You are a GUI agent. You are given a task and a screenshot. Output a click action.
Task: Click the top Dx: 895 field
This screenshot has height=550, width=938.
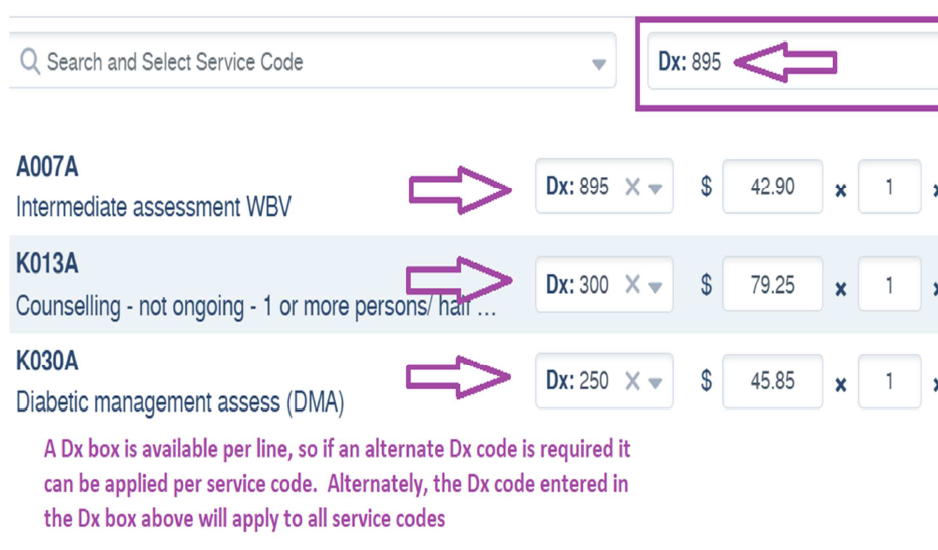tap(793, 62)
